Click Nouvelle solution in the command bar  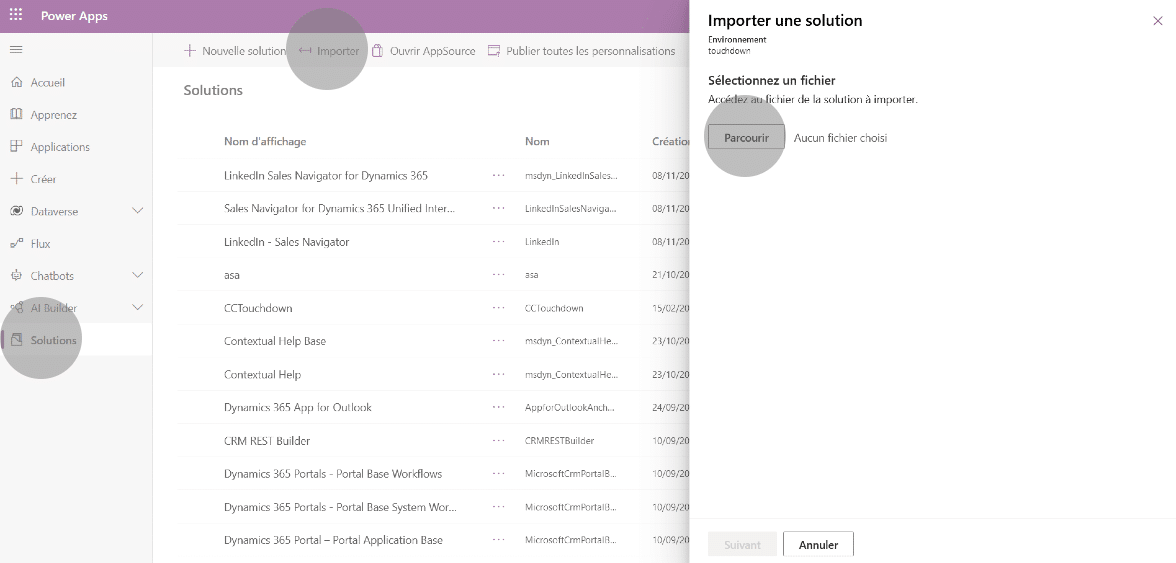pyautogui.click(x=235, y=51)
